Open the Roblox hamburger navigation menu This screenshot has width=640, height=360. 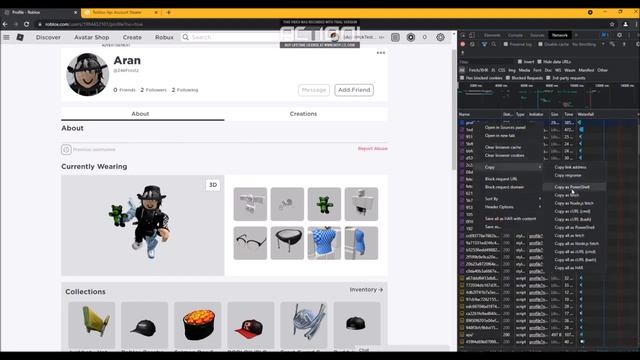pyautogui.click(x=6, y=37)
